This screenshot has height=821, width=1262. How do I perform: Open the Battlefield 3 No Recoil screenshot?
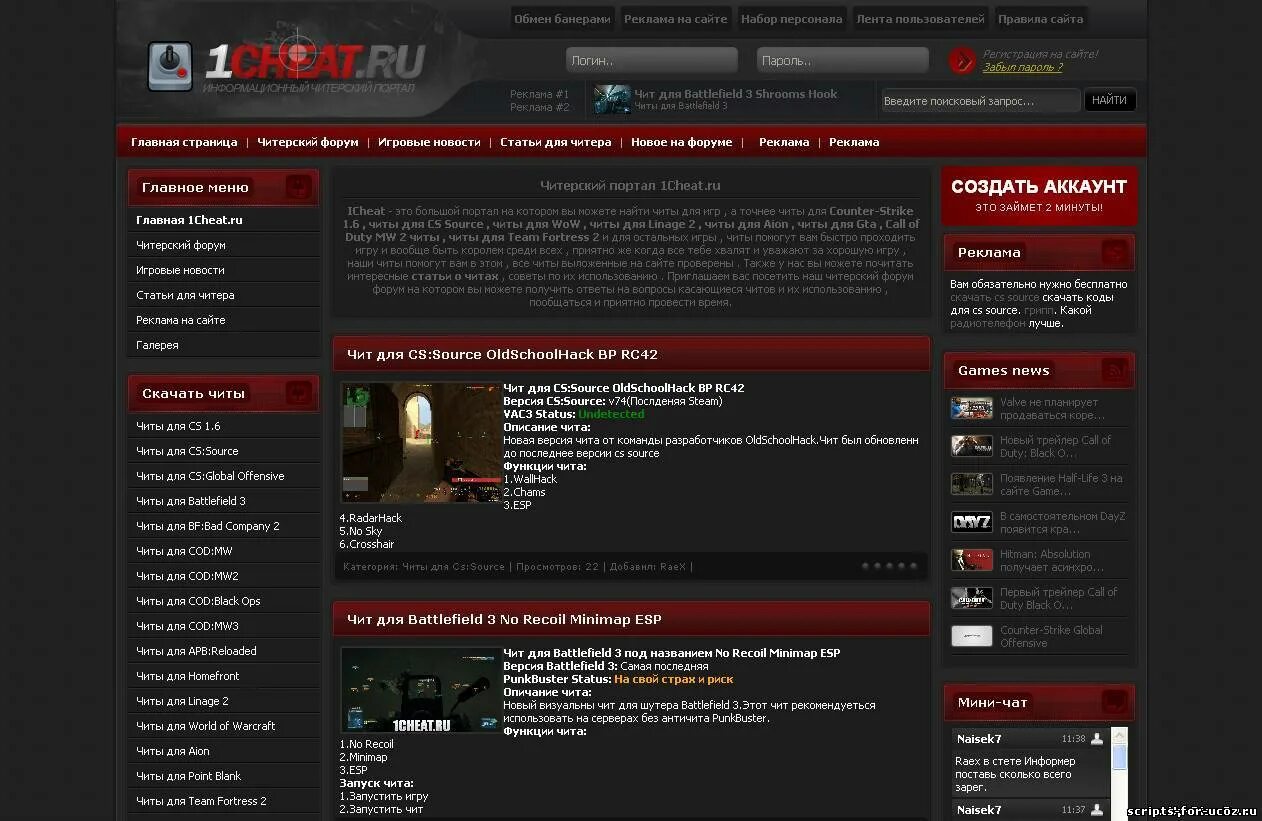point(421,690)
